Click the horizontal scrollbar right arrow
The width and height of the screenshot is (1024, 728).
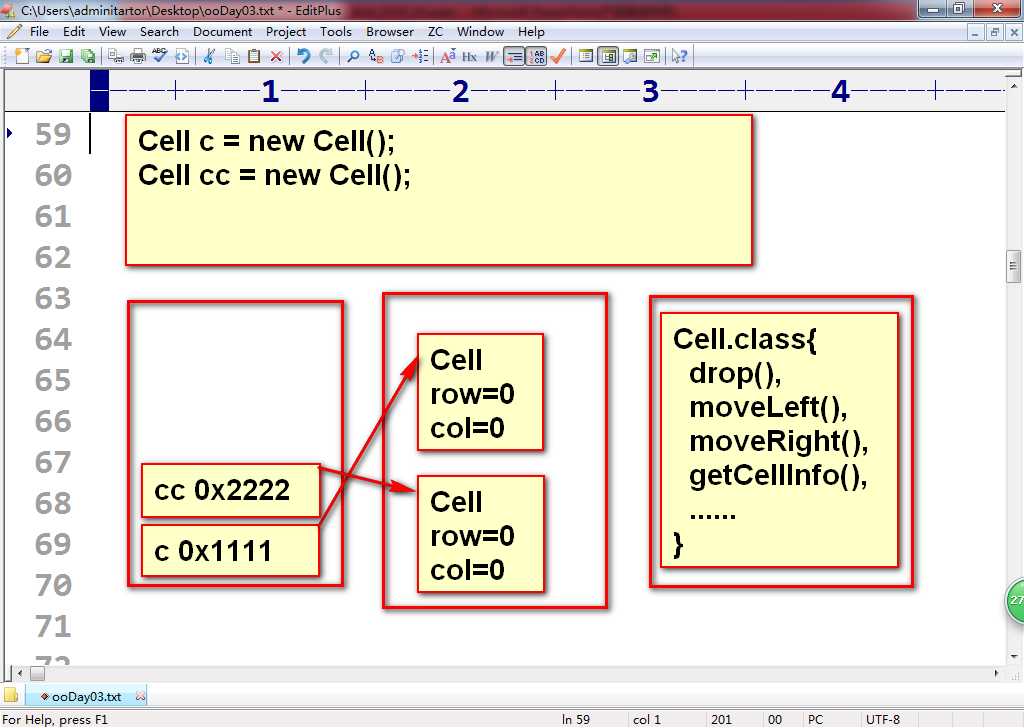pos(997,673)
